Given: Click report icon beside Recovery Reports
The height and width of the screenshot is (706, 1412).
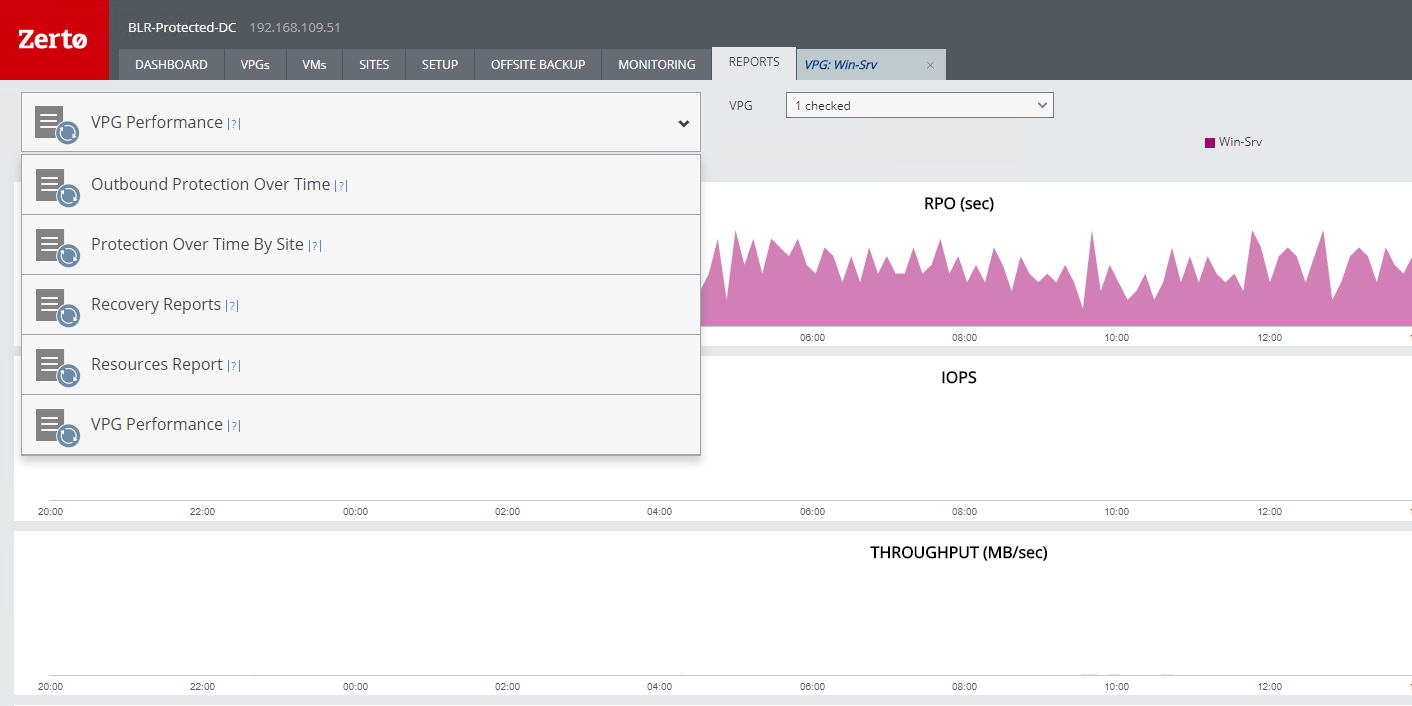Looking at the screenshot, I should (x=56, y=306).
